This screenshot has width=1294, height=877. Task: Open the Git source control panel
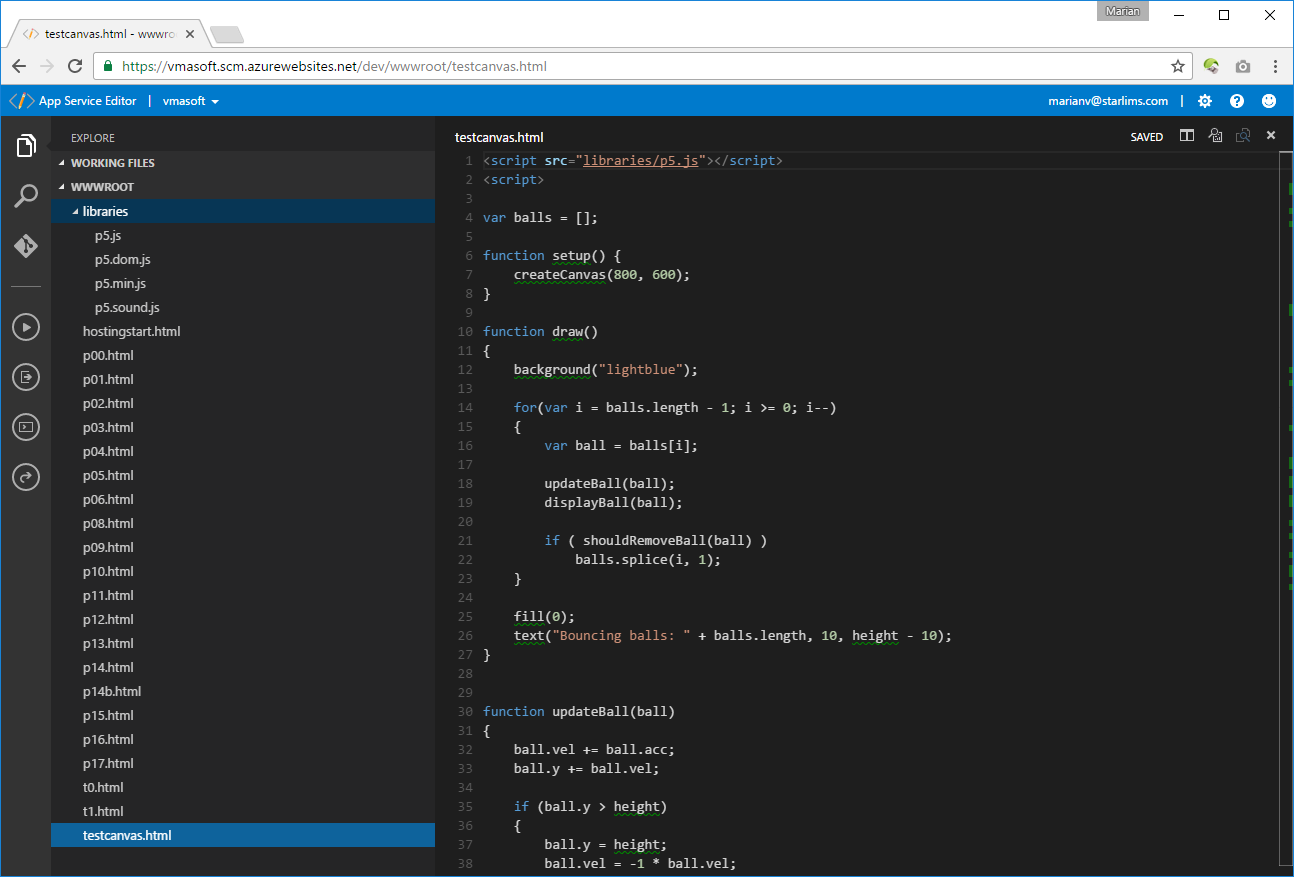pos(26,246)
